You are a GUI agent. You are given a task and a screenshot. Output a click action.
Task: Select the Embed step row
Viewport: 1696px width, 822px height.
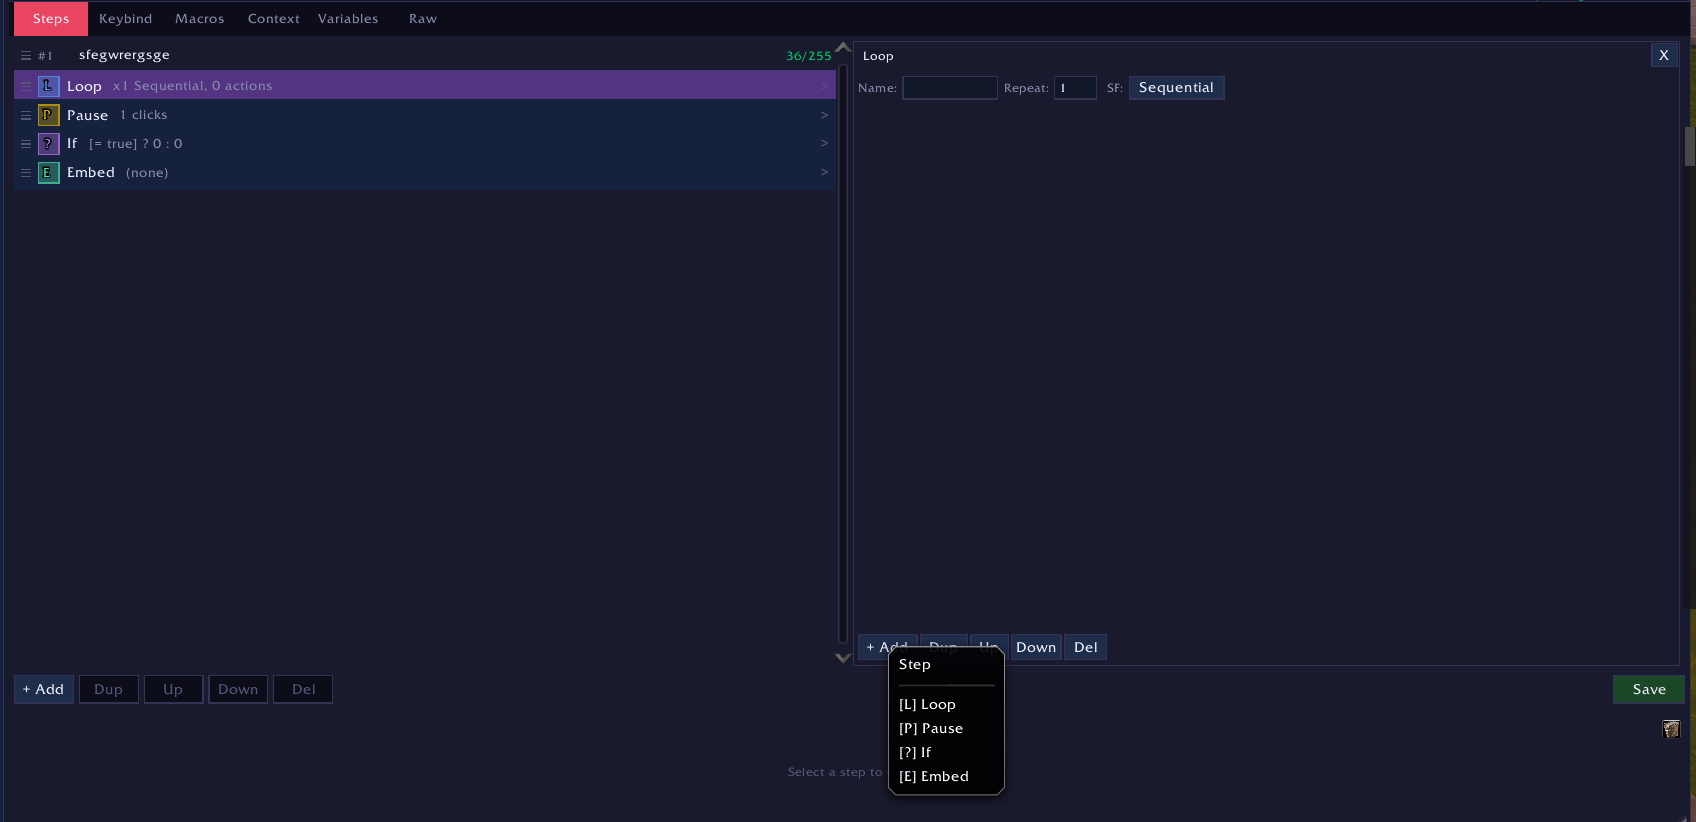[x=425, y=173]
